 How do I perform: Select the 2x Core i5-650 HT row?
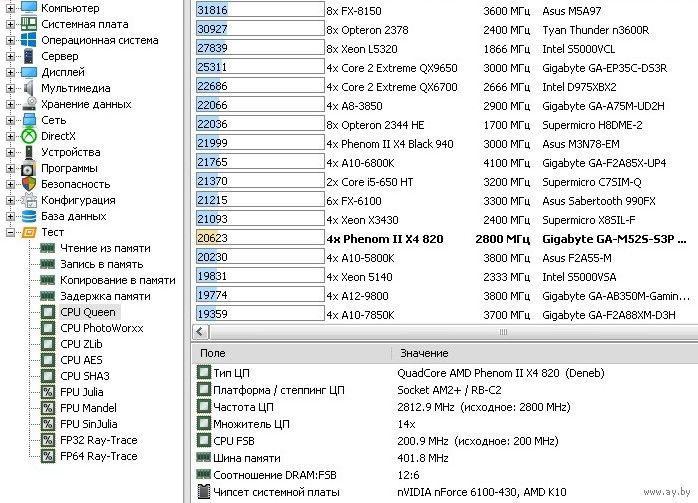pyautogui.click(x=445, y=182)
